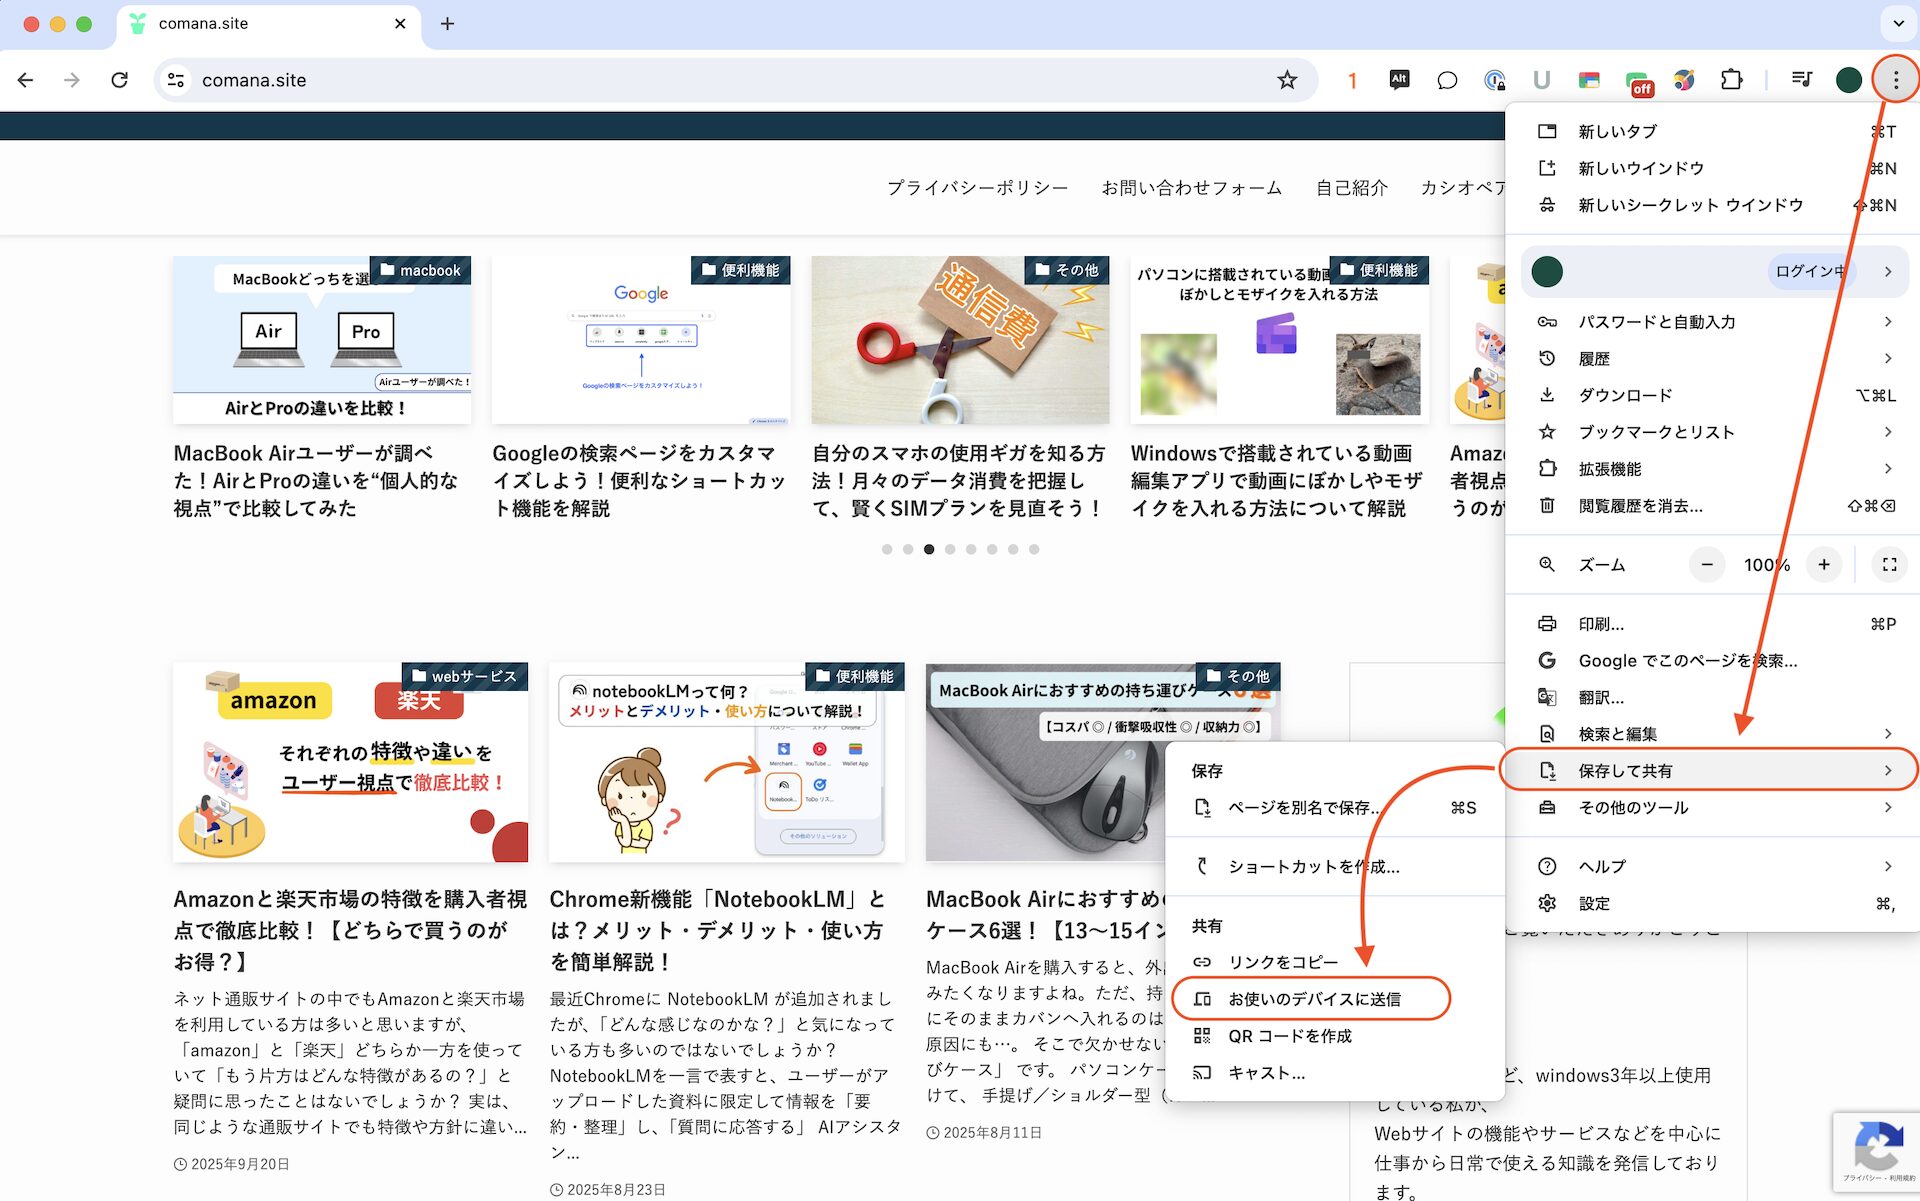Click the green profile avatar in toolbar
The width and height of the screenshot is (1920, 1201).
coord(1848,80)
